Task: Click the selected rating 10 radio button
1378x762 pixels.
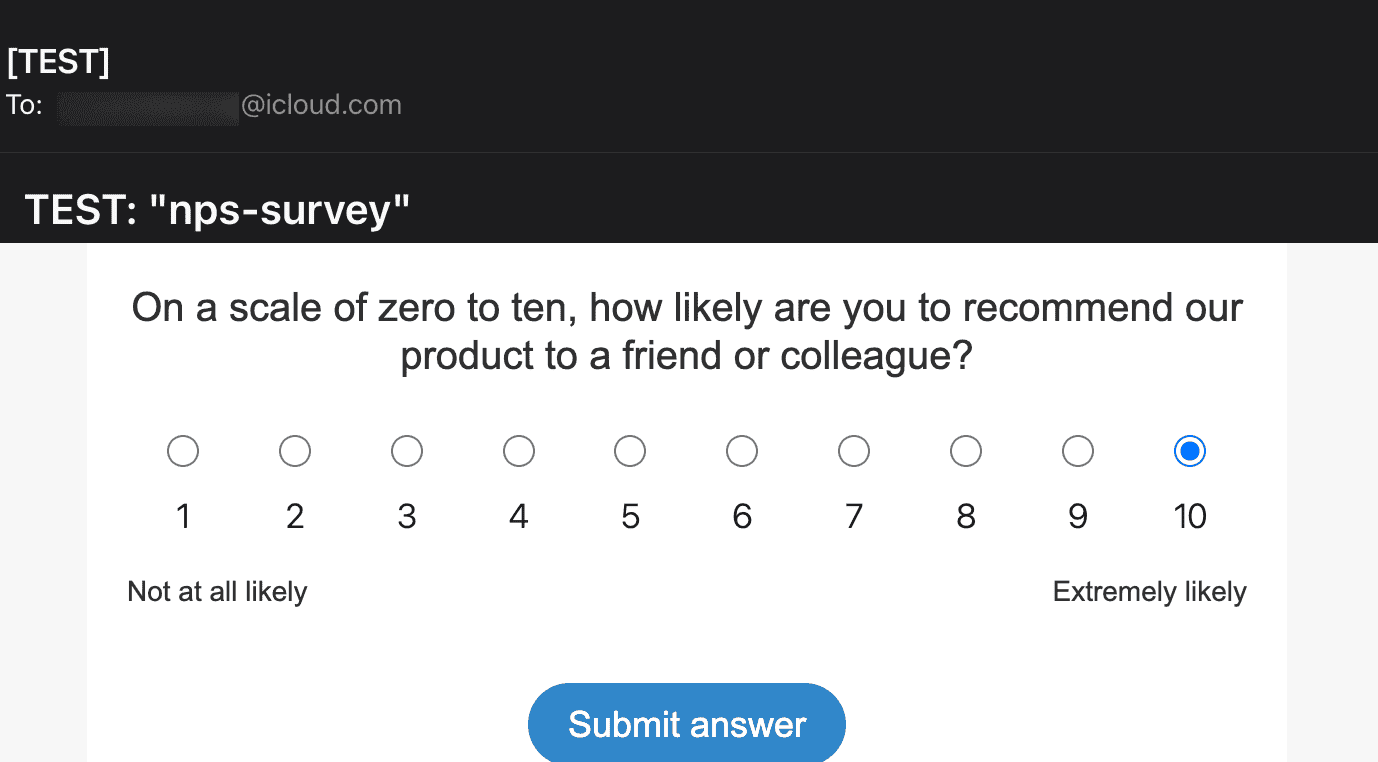Action: pyautogui.click(x=1190, y=451)
